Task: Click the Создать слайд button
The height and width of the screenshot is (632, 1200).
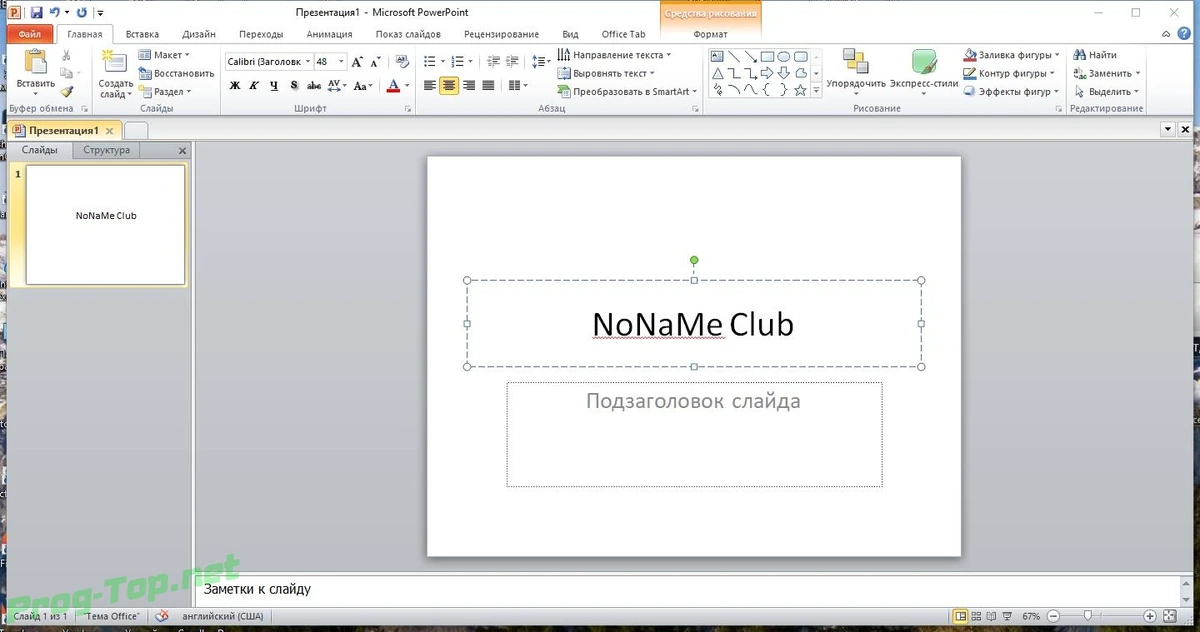Action: (115, 73)
